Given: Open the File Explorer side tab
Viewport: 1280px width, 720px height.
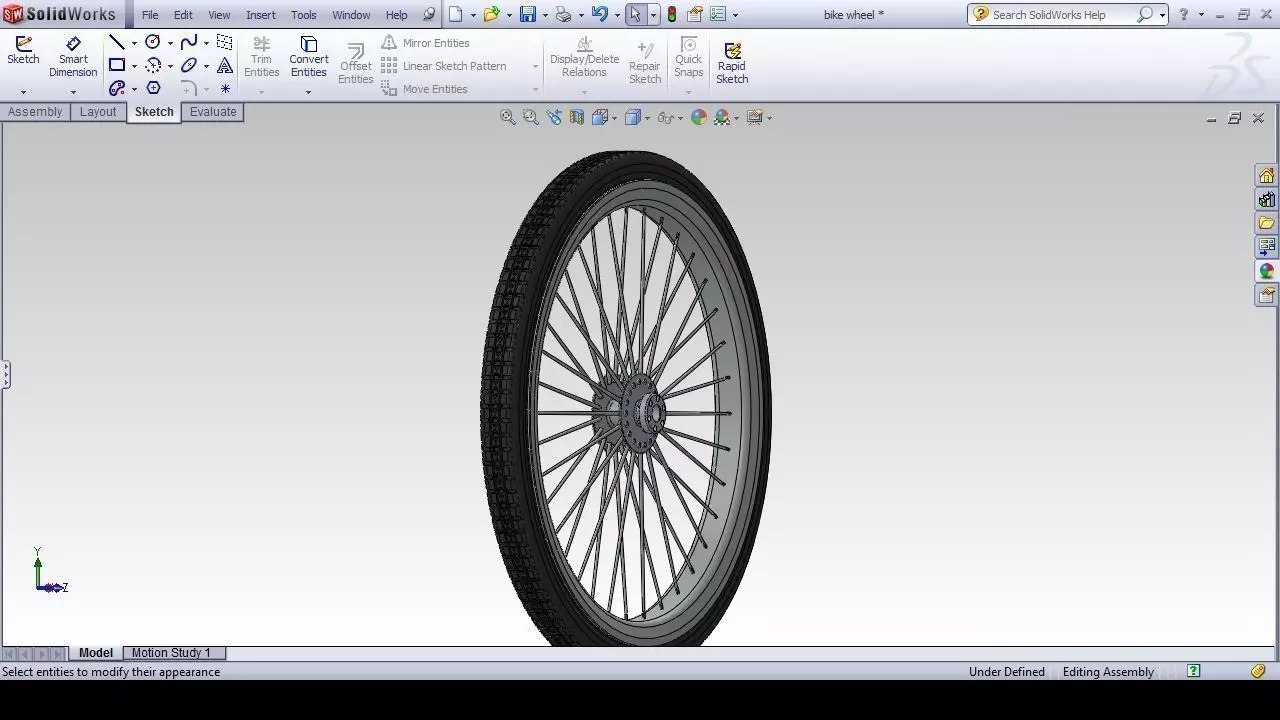Looking at the screenshot, I should click(1266, 223).
